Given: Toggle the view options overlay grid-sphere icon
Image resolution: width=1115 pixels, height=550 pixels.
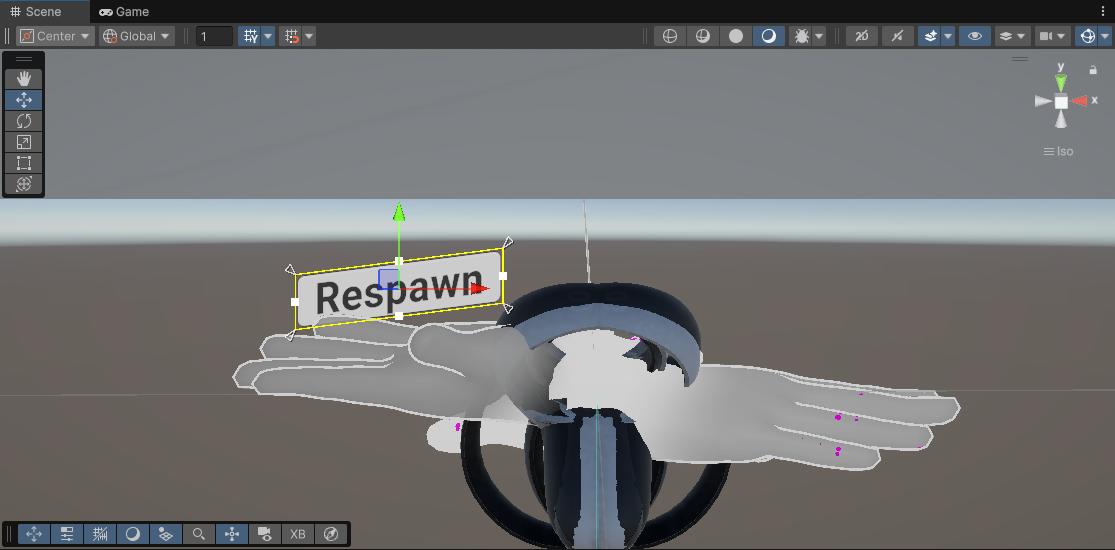Looking at the screenshot, I should (166, 534).
